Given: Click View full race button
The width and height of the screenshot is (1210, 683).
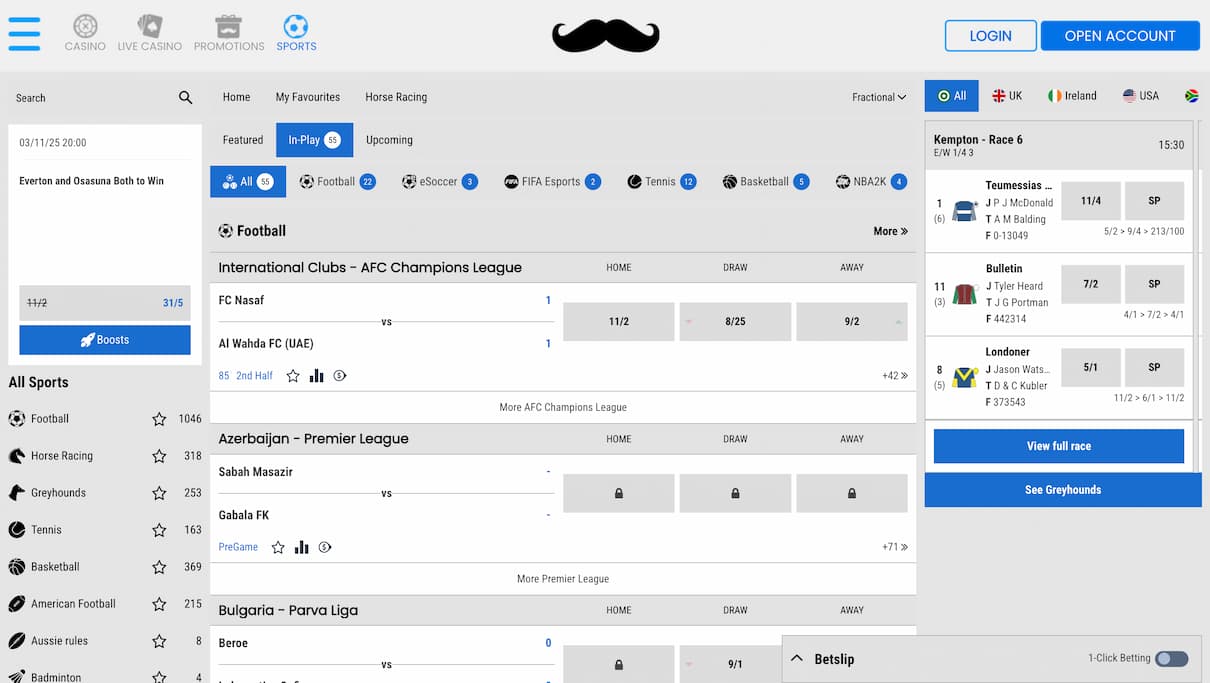Looking at the screenshot, I should tap(1058, 446).
